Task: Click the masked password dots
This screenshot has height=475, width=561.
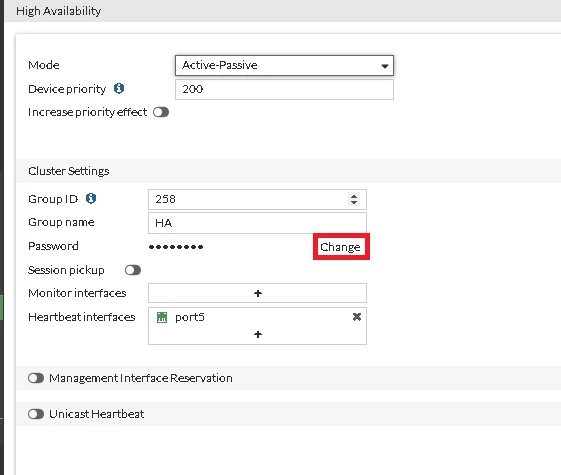Action: tap(176, 247)
